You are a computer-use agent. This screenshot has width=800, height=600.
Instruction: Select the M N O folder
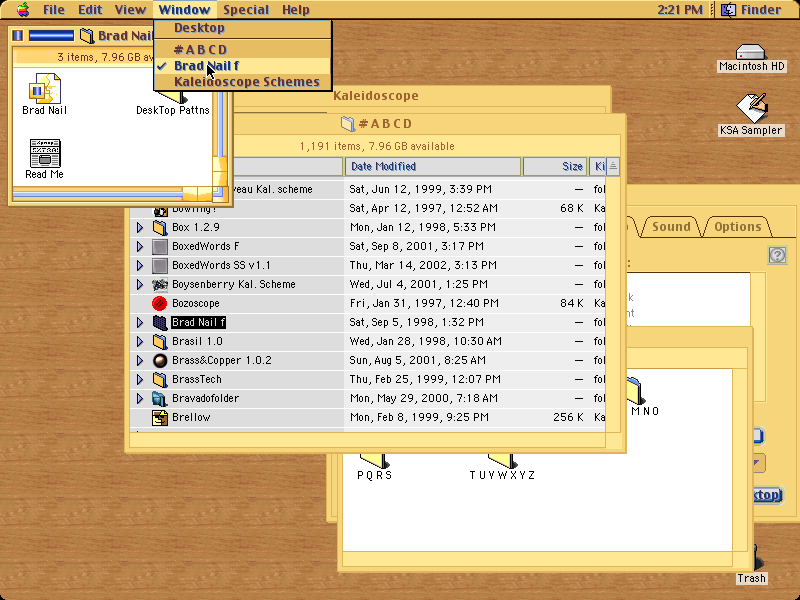[636, 391]
